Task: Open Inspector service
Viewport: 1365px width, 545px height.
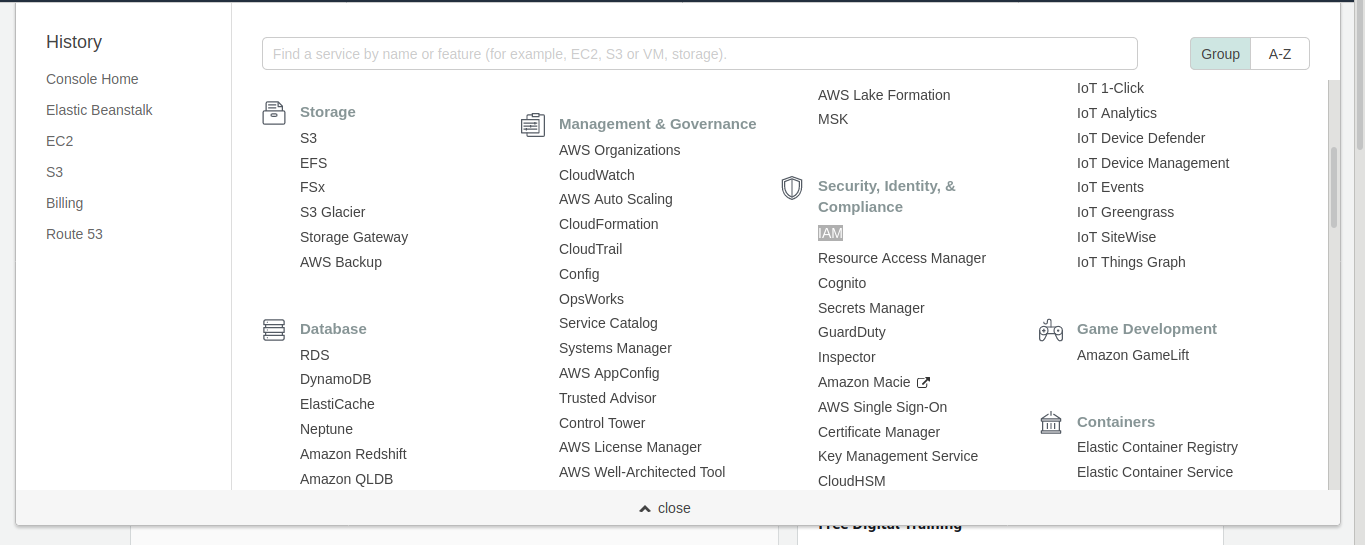Action: 847,357
